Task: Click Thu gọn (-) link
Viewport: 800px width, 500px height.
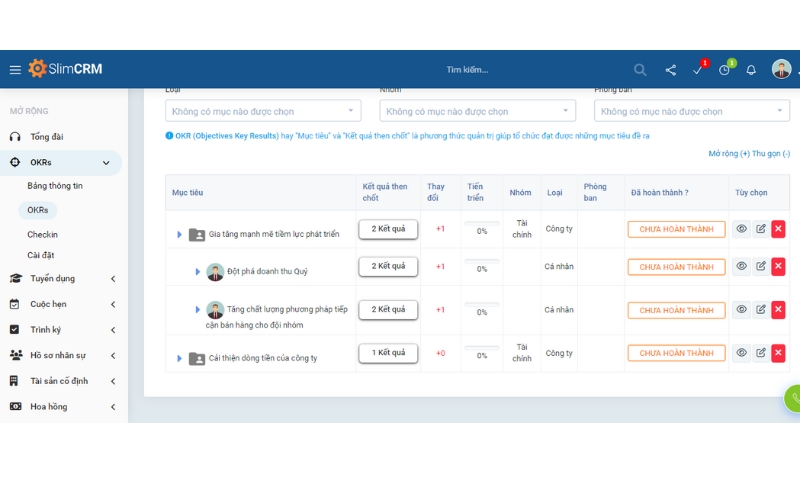Action: coord(771,154)
